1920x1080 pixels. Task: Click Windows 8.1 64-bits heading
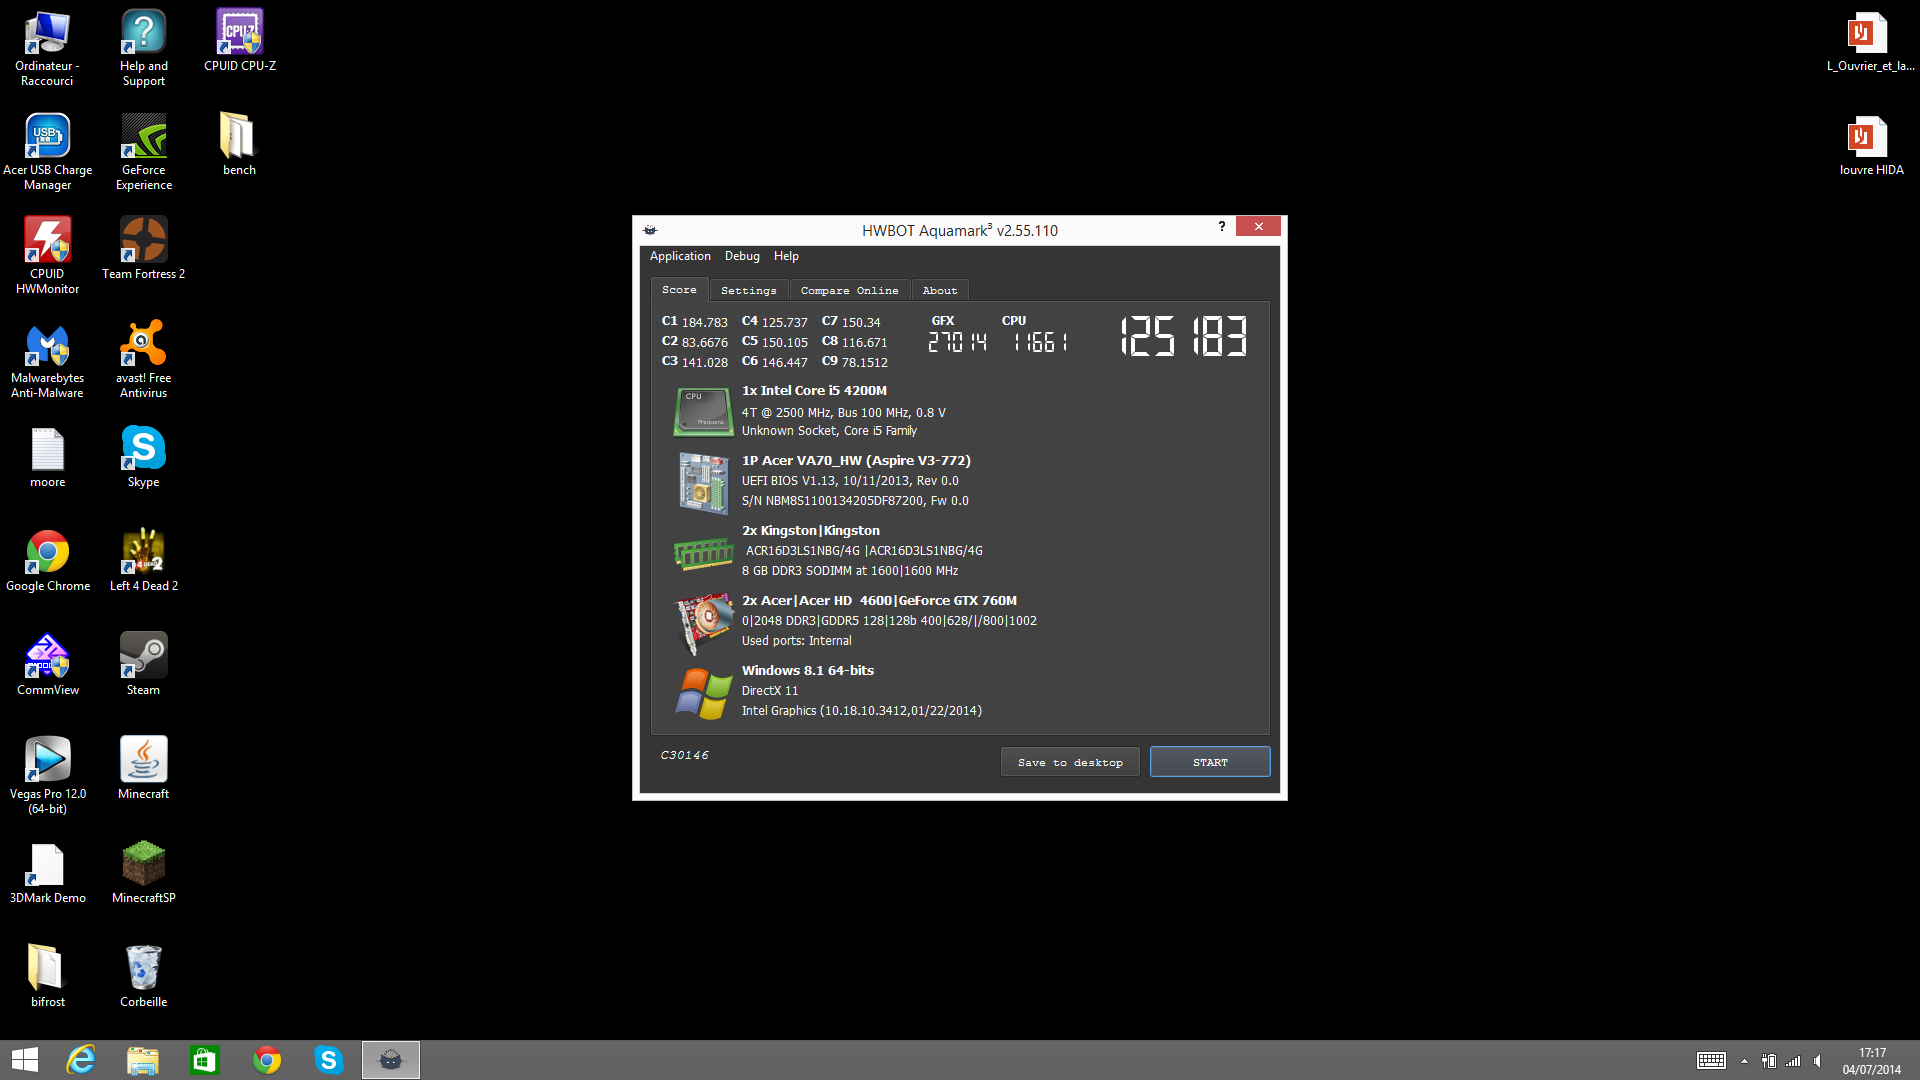point(808,671)
